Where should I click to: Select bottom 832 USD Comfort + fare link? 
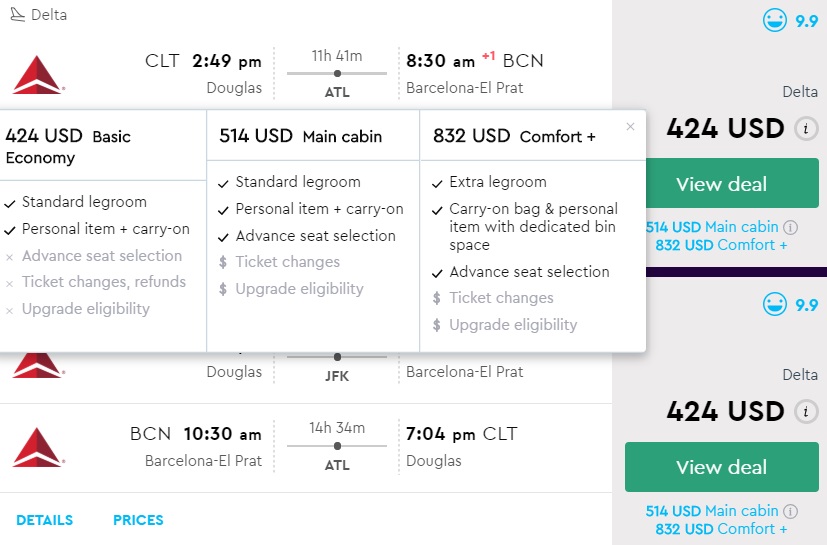(721, 529)
